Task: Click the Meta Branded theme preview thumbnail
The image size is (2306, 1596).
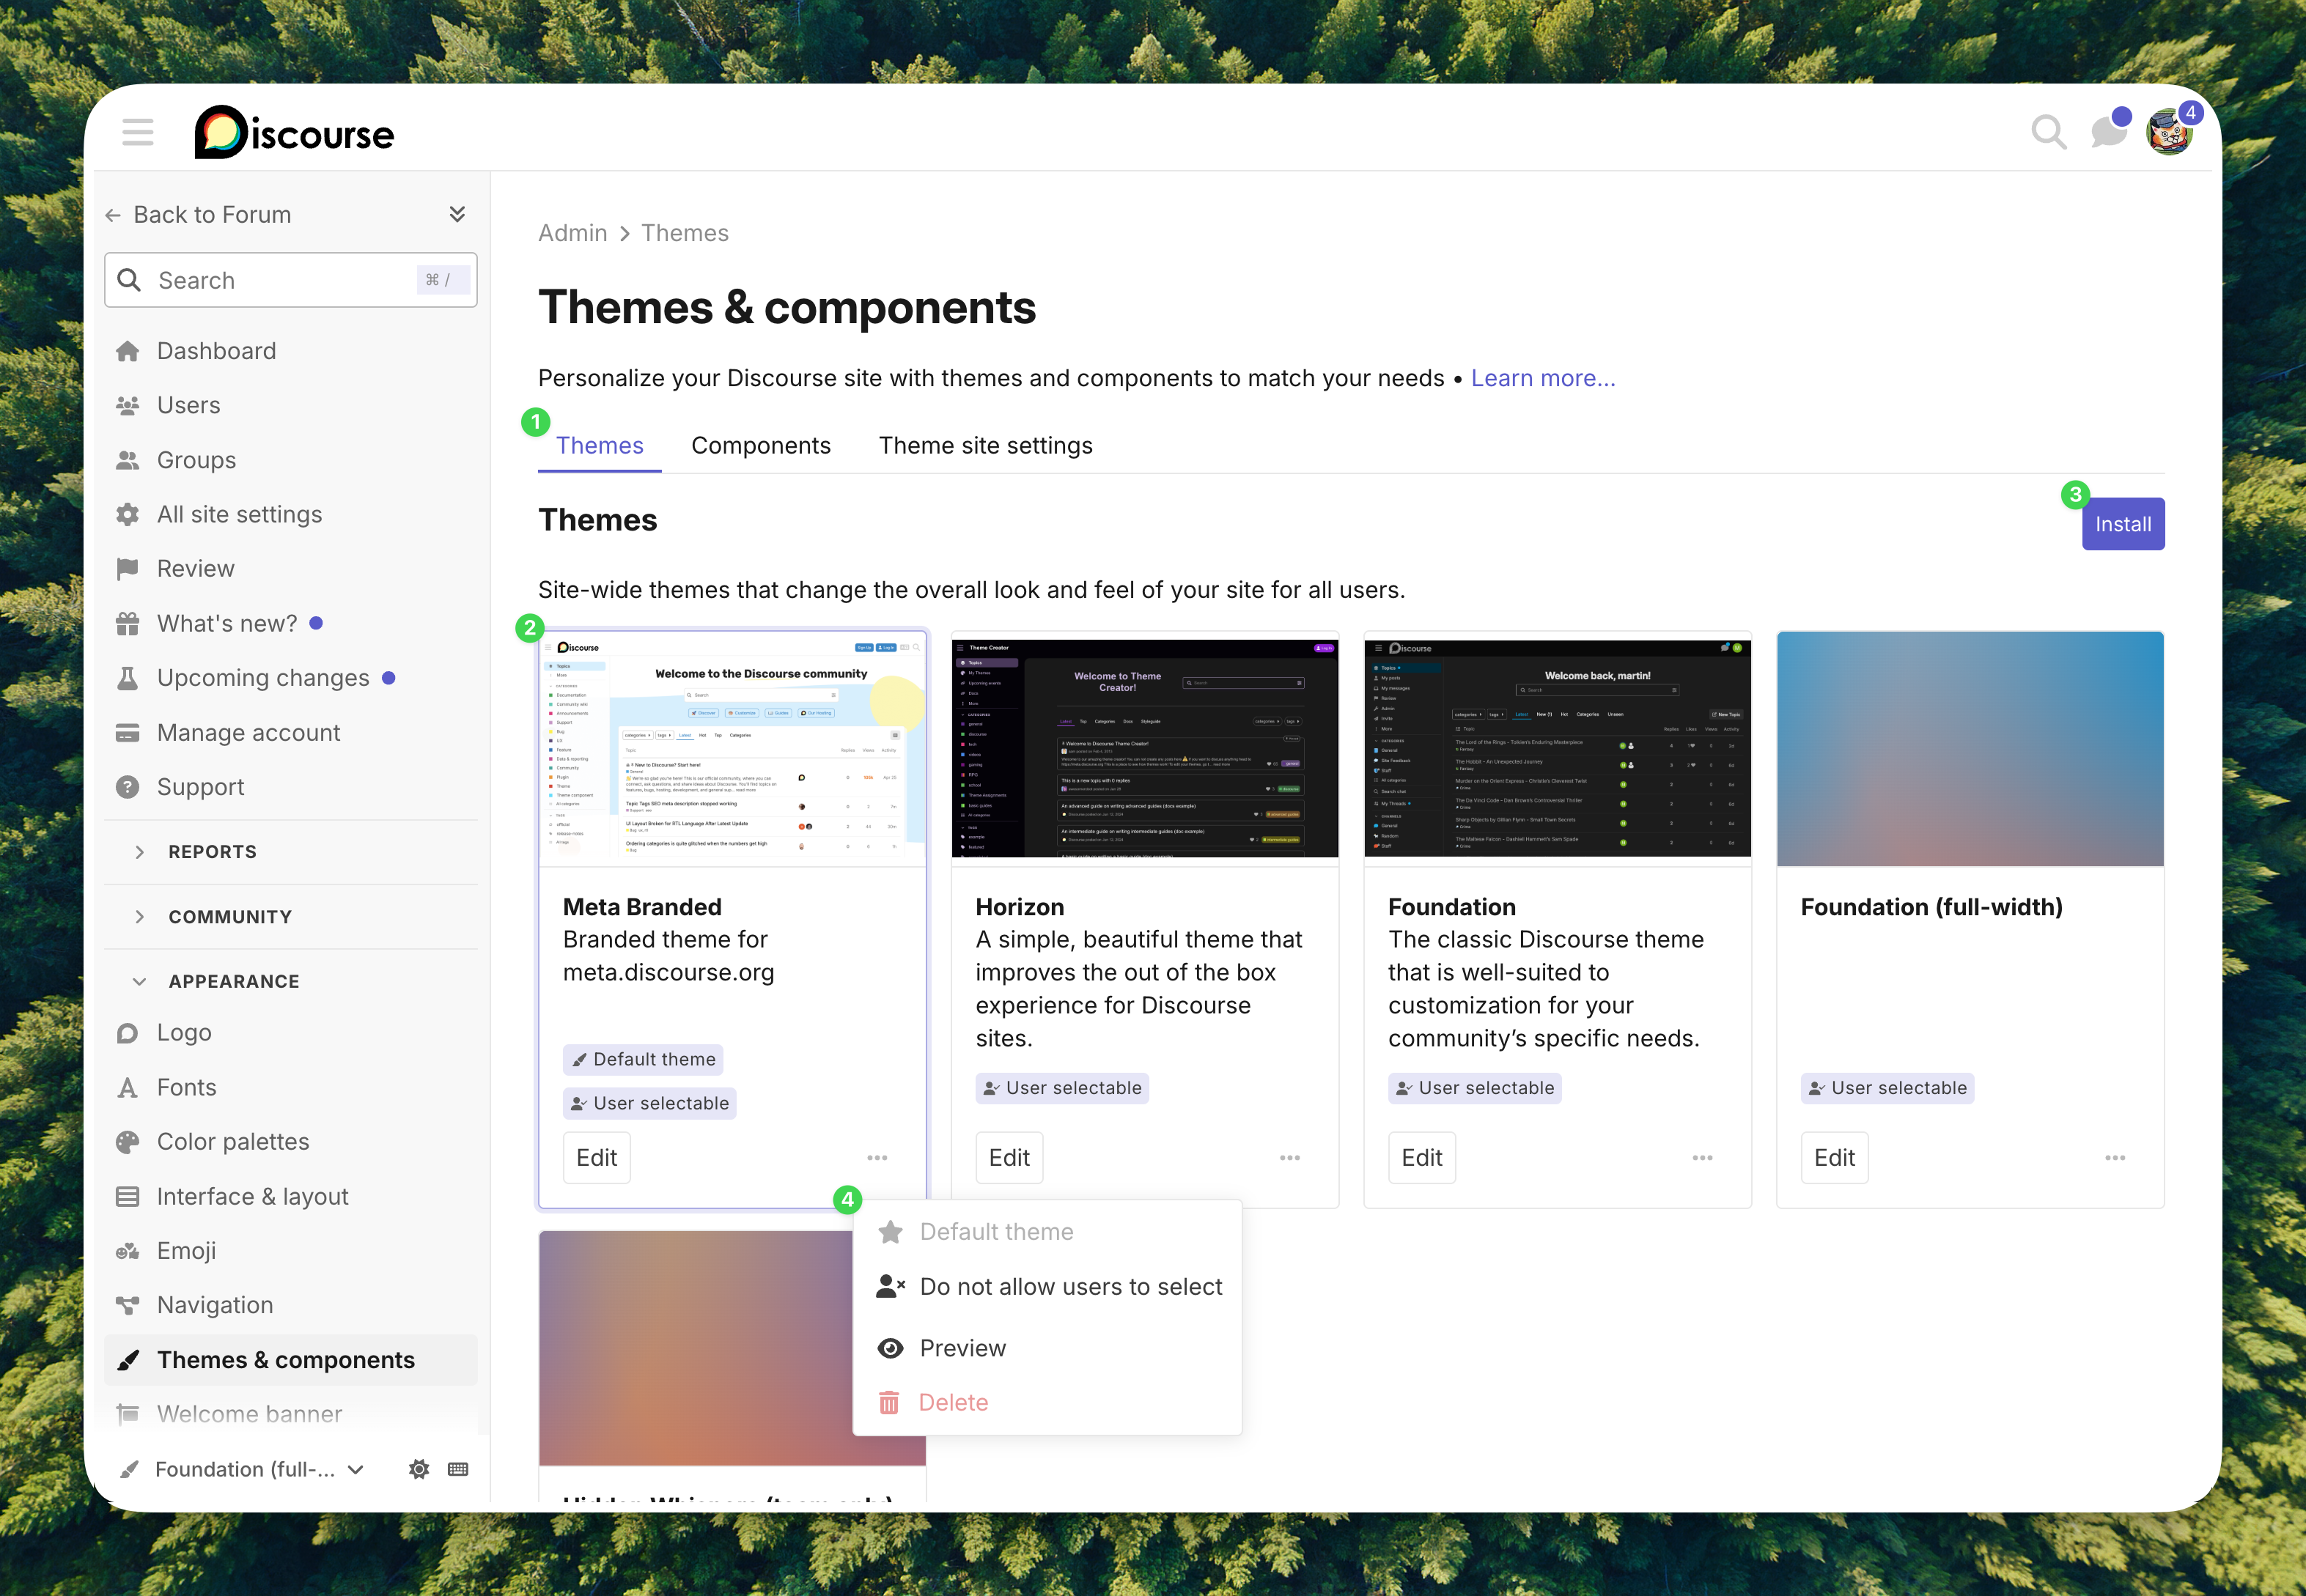Action: coord(732,749)
